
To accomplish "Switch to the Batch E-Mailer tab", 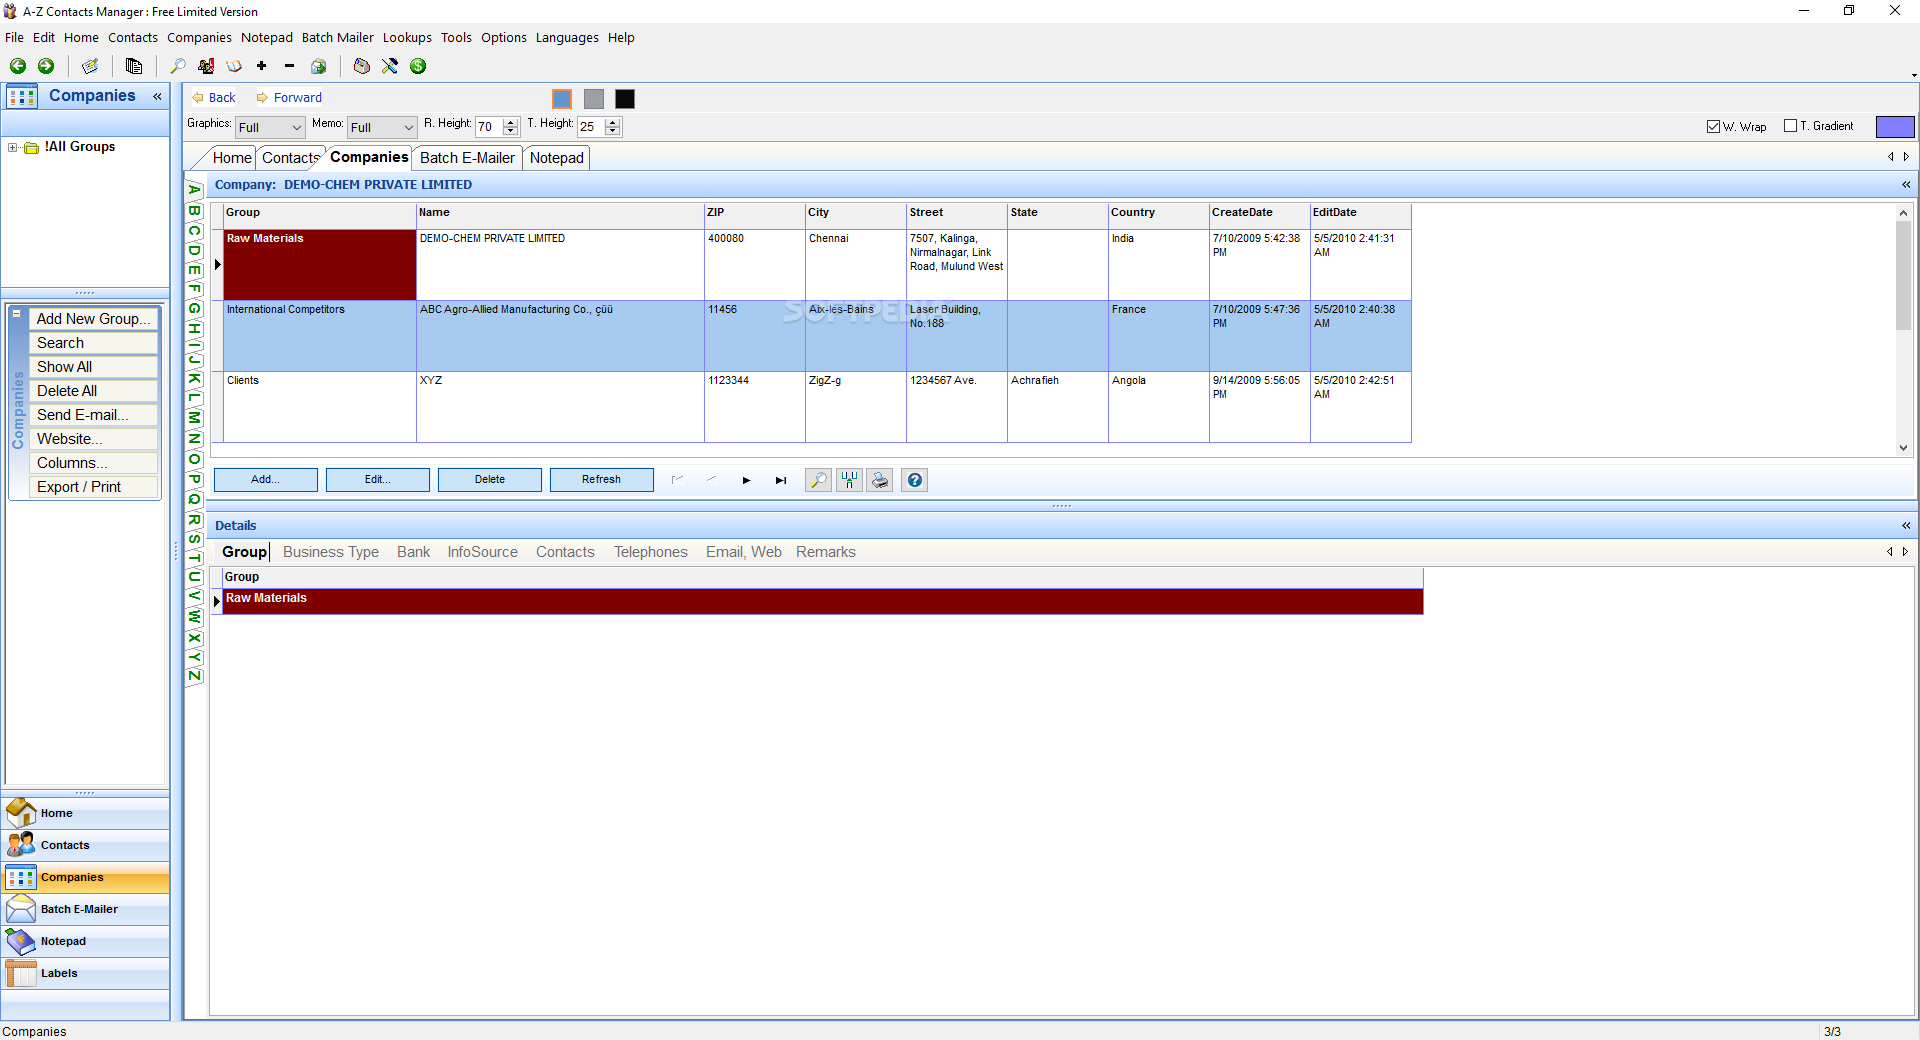I will pos(467,158).
